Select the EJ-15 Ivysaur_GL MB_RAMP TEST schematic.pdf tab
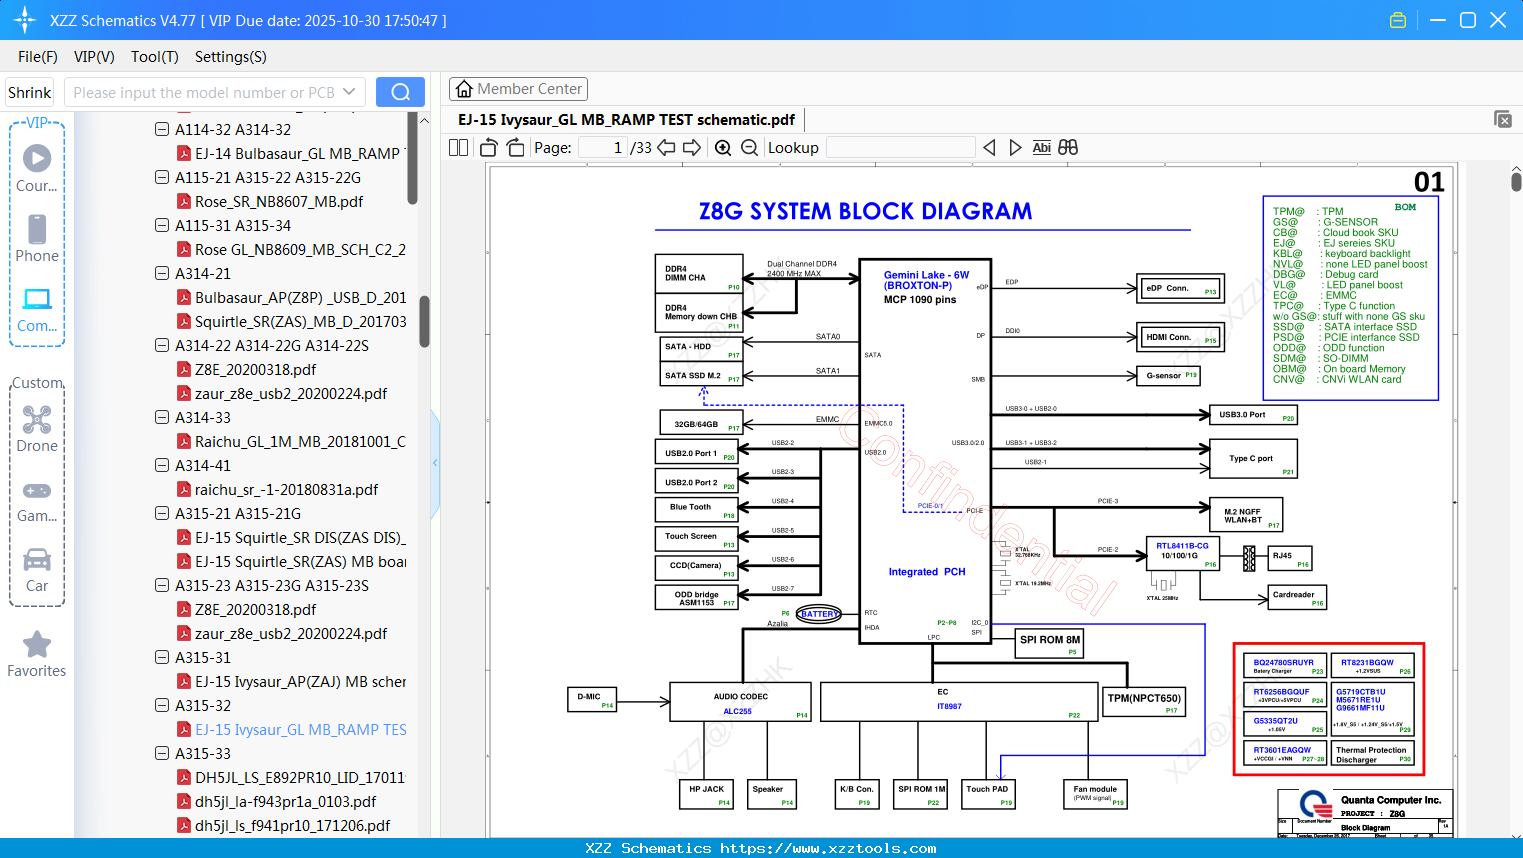 [626, 120]
